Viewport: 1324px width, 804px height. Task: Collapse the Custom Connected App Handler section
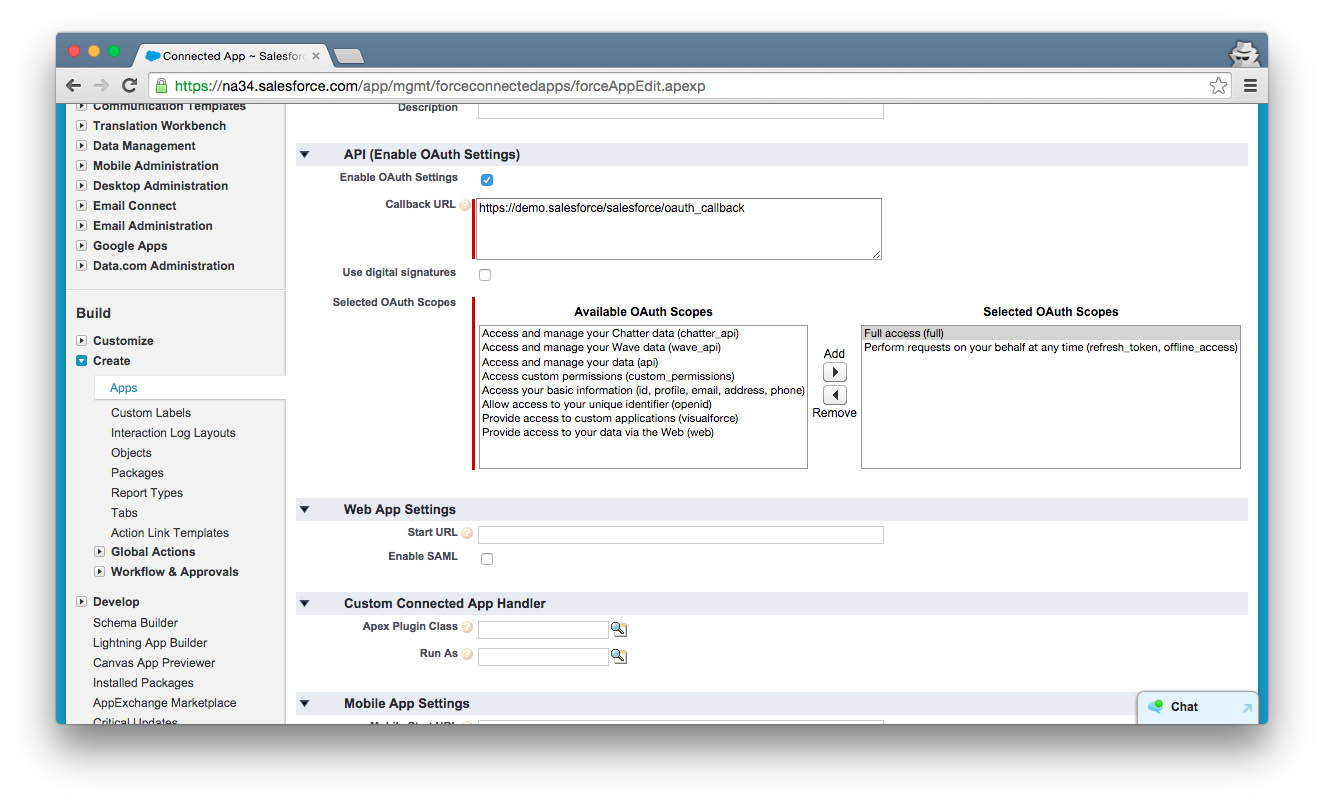[305, 604]
